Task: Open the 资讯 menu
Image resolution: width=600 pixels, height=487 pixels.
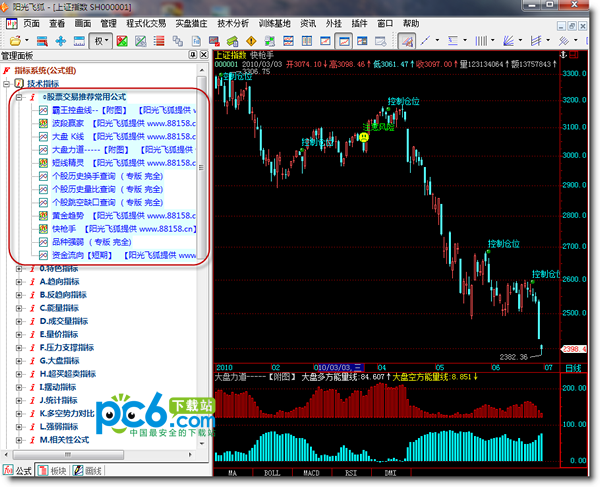Action: click(x=308, y=23)
